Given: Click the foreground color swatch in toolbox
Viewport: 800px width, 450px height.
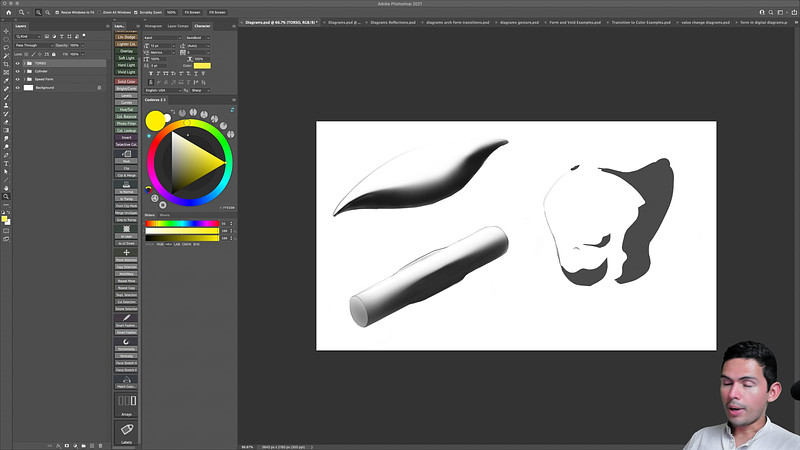Looking at the screenshot, I should coord(4,218).
